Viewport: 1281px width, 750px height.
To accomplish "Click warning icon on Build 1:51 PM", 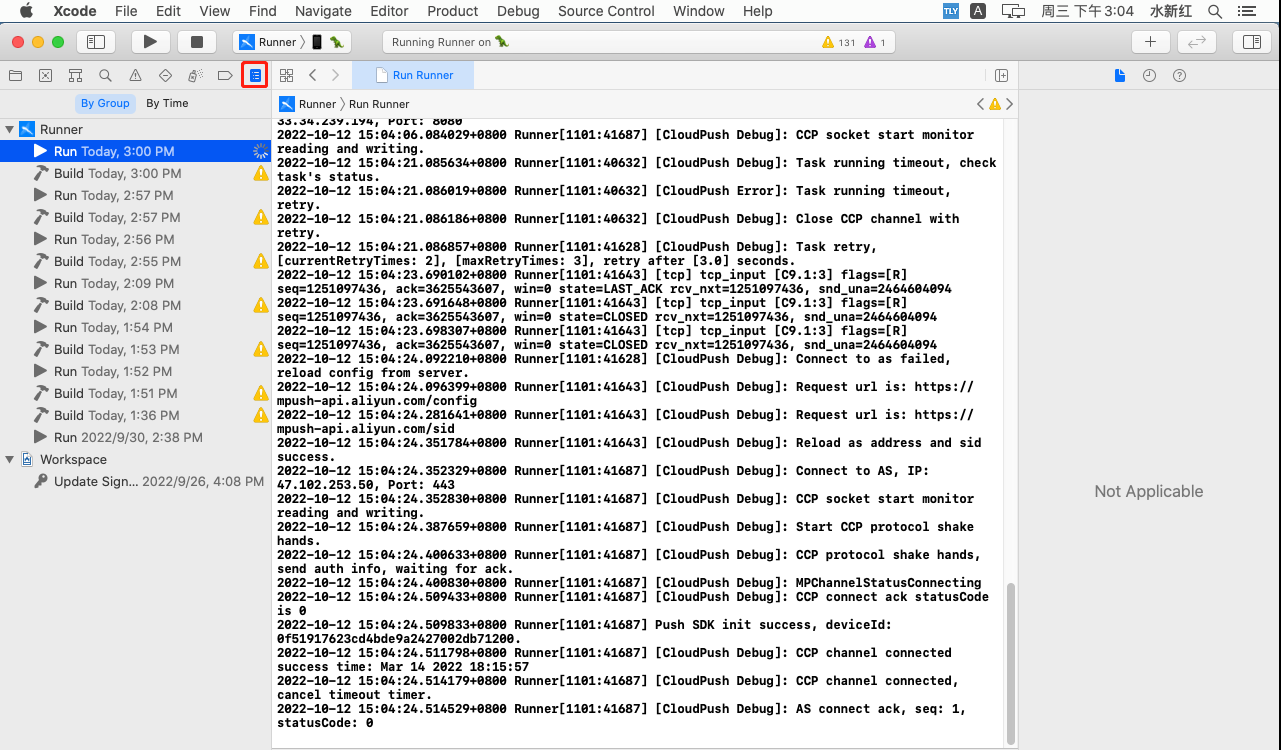I will [x=260, y=393].
